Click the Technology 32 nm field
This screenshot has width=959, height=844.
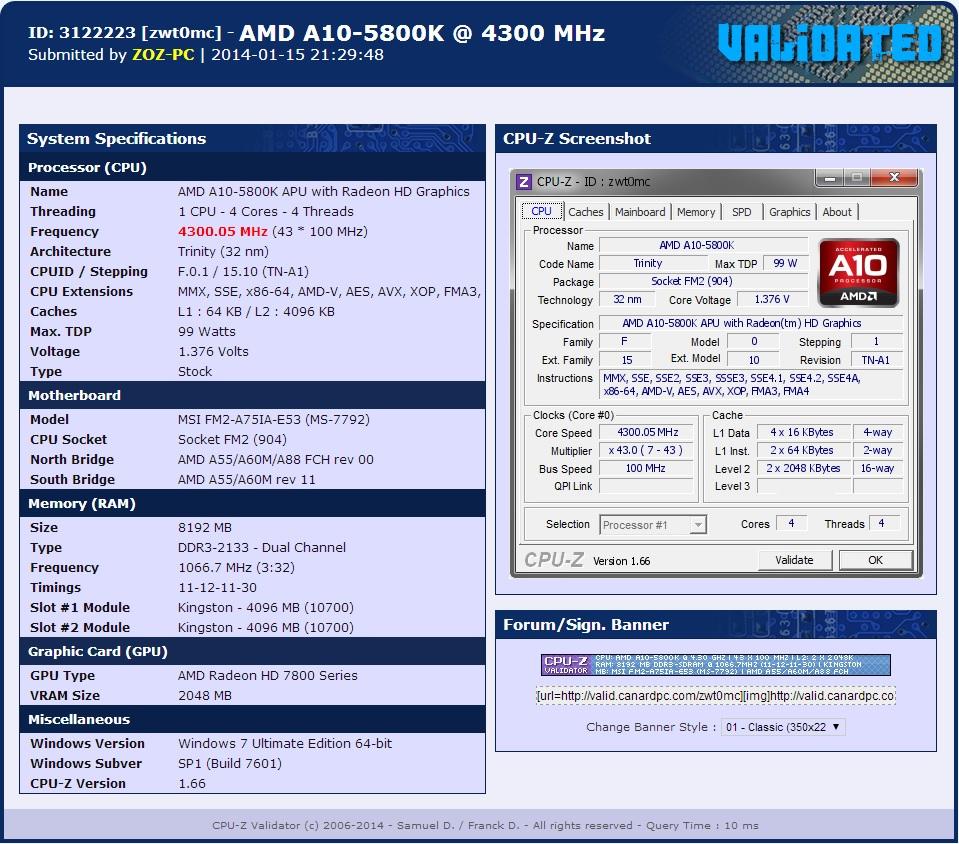point(627,300)
